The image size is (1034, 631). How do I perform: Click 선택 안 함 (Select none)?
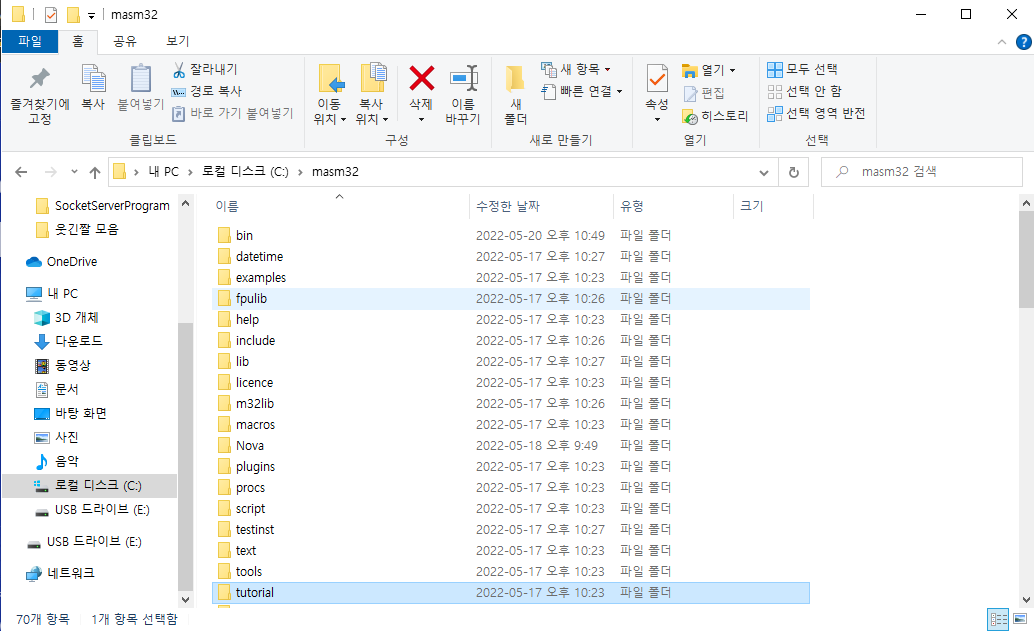(x=805, y=92)
